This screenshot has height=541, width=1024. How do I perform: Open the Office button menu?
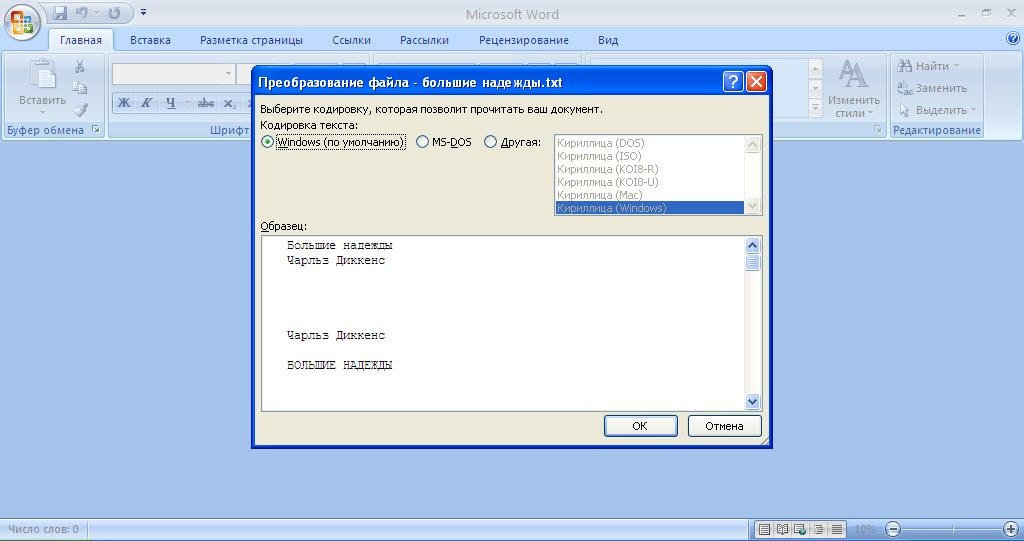point(22,22)
